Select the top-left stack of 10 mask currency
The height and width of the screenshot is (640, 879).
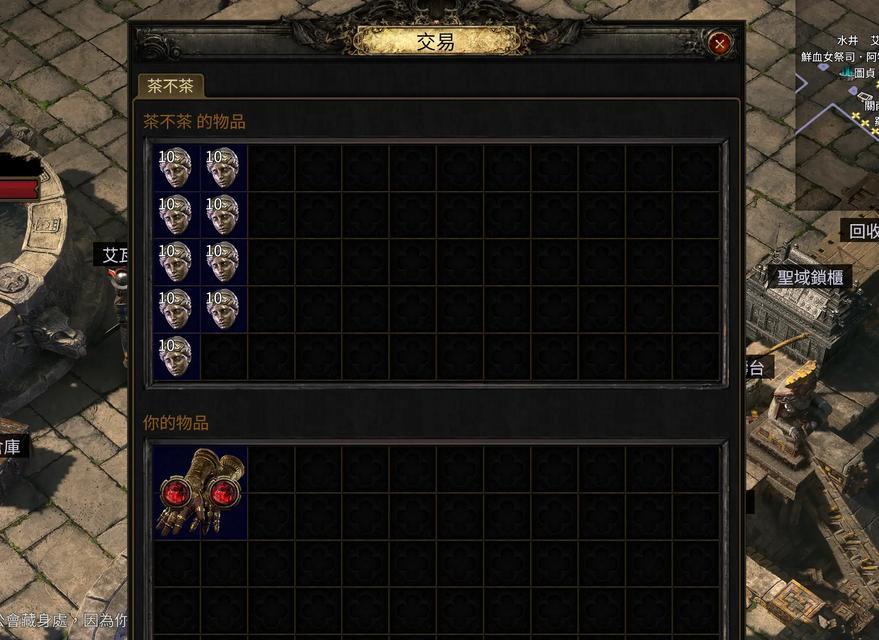coord(176,168)
